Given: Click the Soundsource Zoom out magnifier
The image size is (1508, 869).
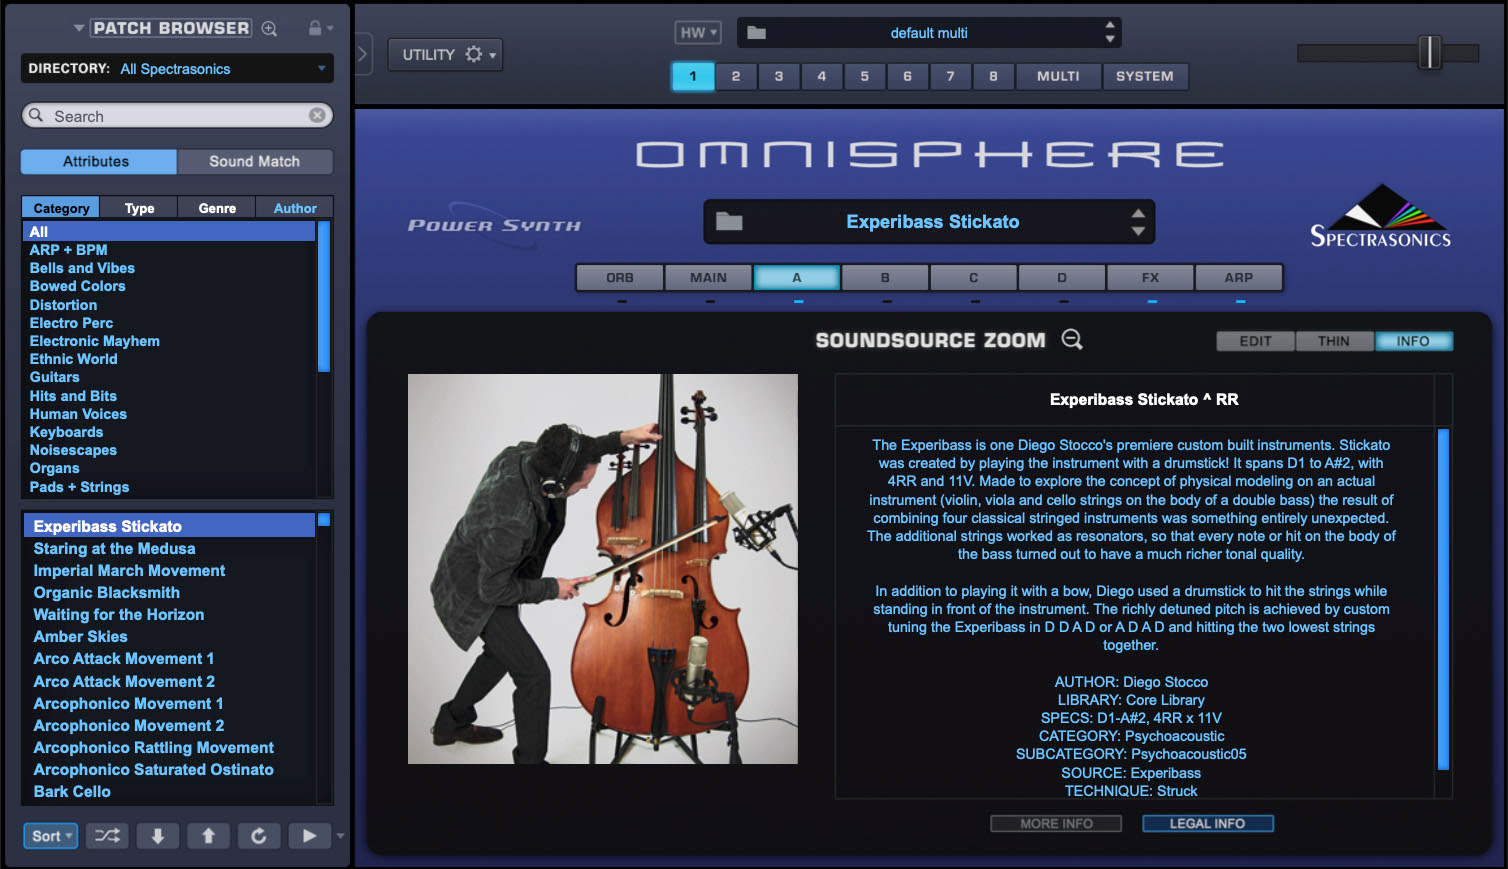Looking at the screenshot, I should pos(1072,340).
